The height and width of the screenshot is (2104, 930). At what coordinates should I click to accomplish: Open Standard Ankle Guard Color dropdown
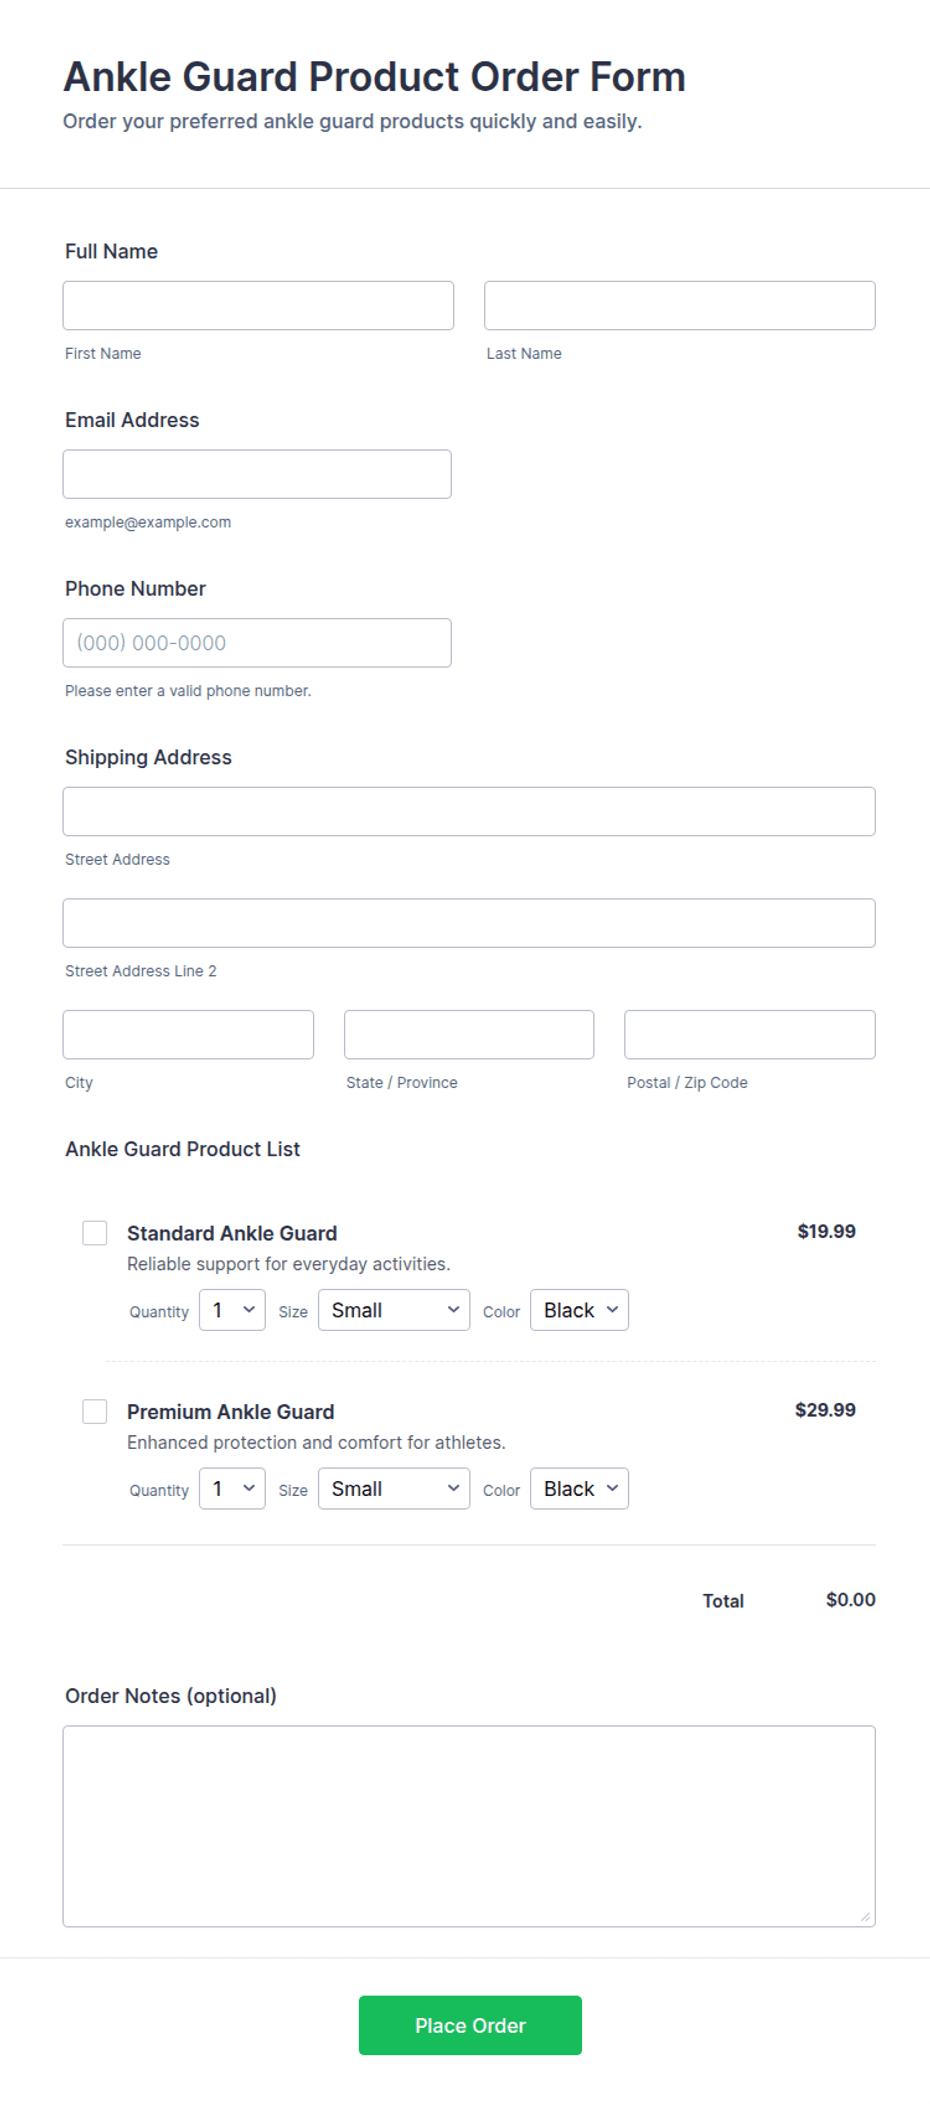[x=579, y=1310]
